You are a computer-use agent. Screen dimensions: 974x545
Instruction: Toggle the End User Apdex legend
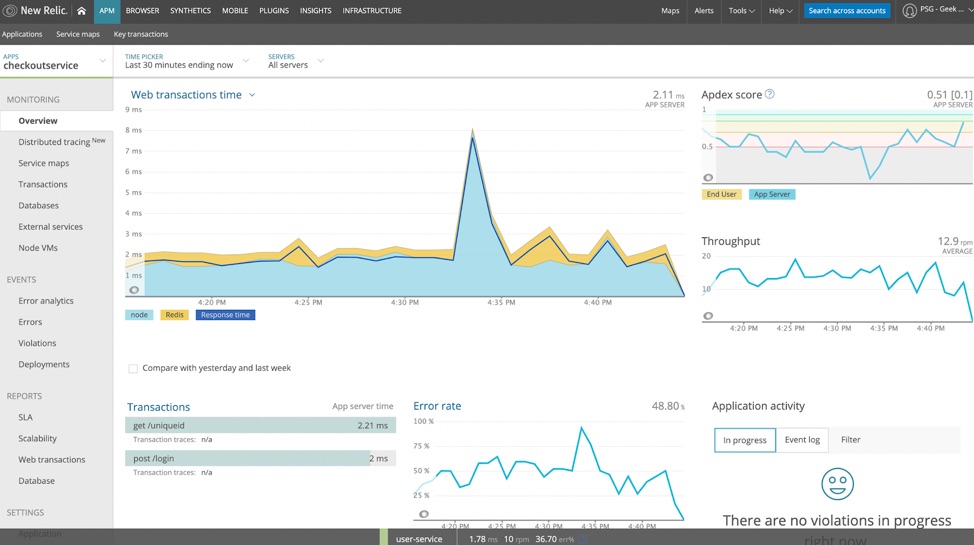721,195
